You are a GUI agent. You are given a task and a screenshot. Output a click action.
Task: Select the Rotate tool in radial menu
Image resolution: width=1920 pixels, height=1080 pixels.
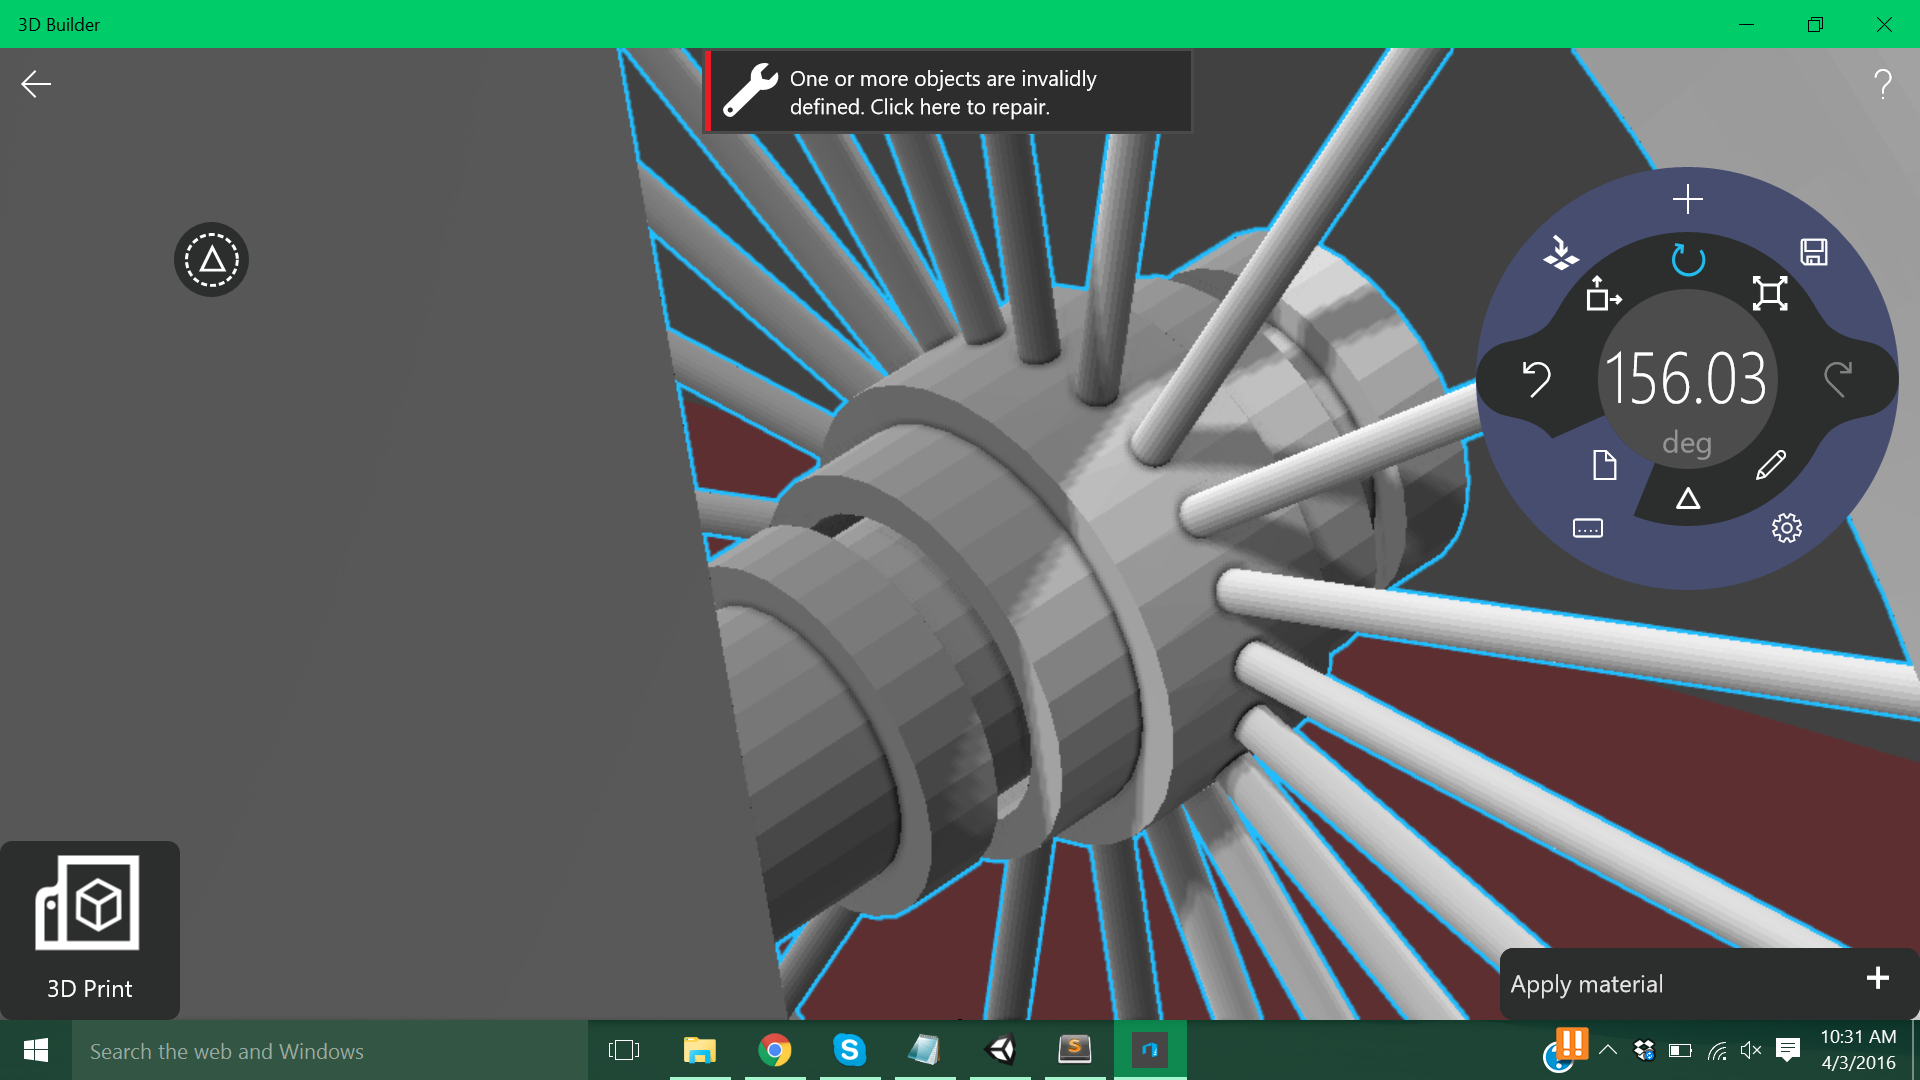click(x=1687, y=260)
